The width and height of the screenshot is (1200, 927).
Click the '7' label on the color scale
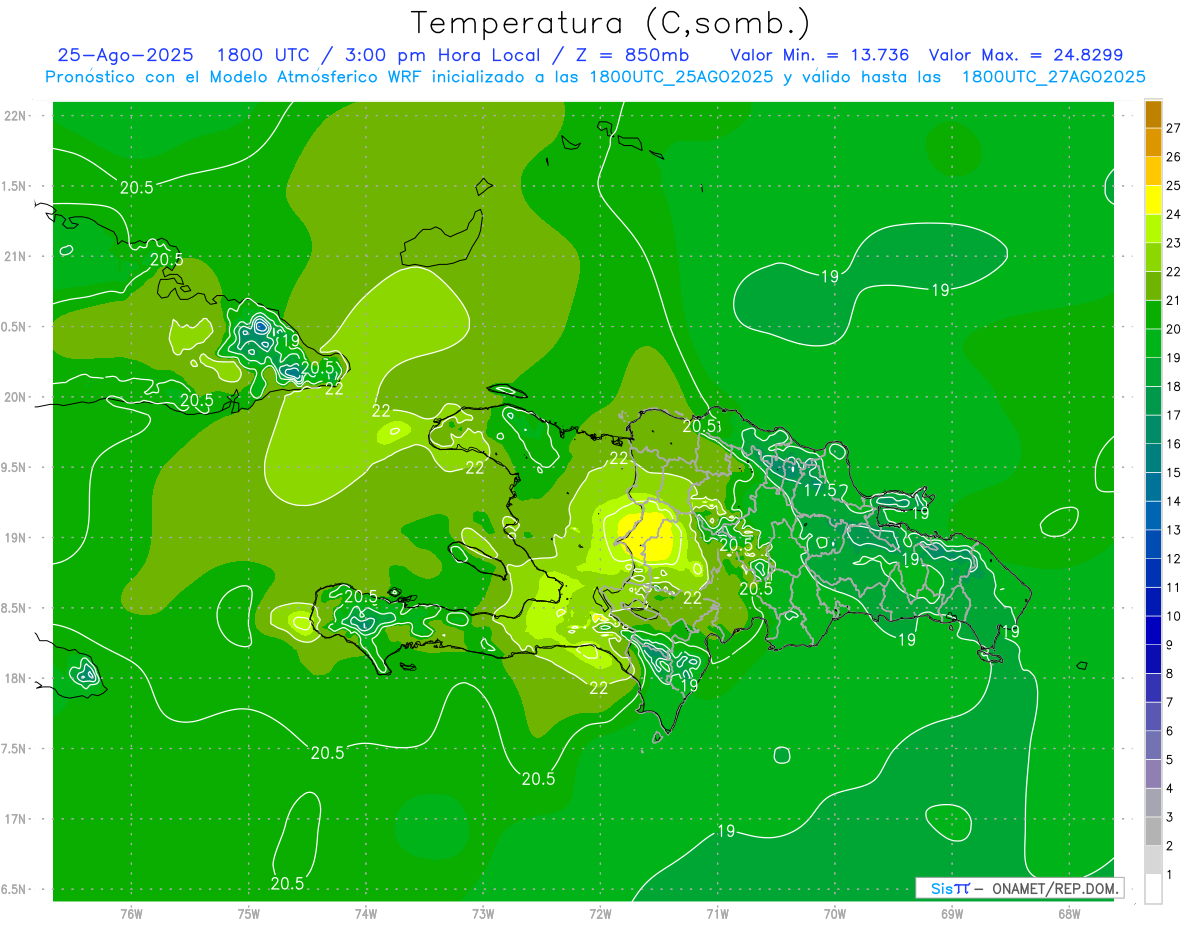click(1170, 702)
